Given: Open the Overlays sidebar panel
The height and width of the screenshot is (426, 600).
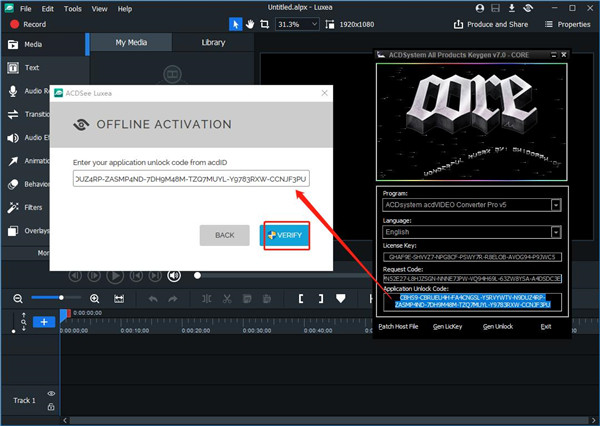Looking at the screenshot, I should [x=26, y=231].
